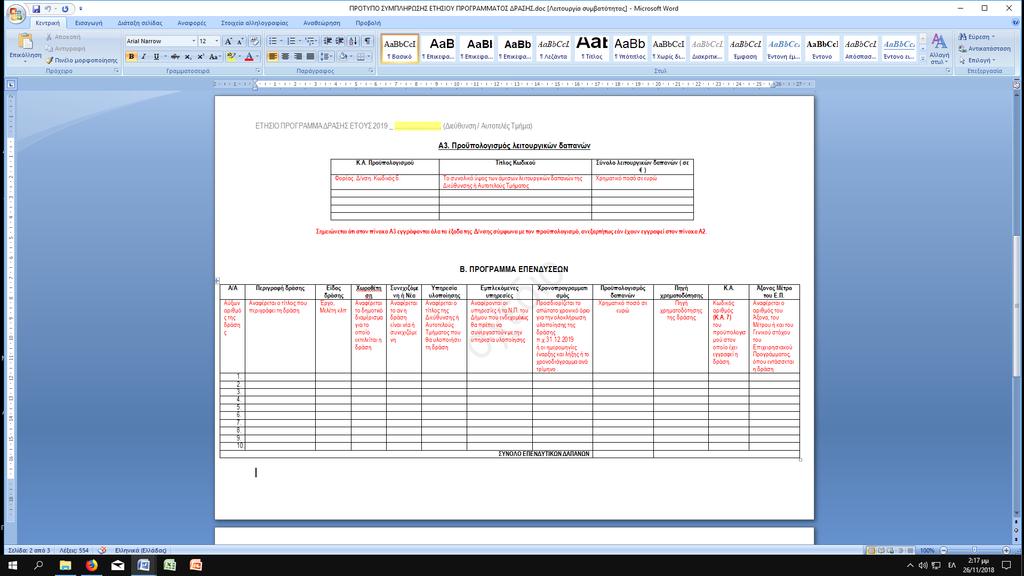
Task: Apply the Βασικό (Normal) style
Action: pos(400,48)
